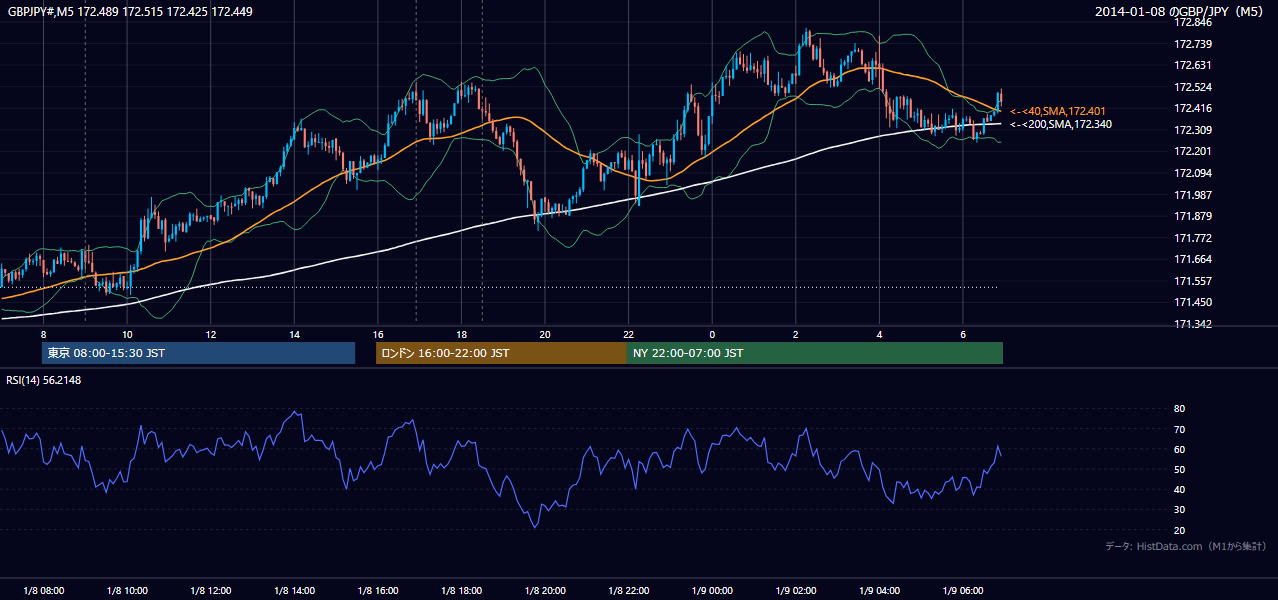Select the NY 22:00-07:00 JST session bar
This screenshot has height=600, width=1278.
coord(815,353)
